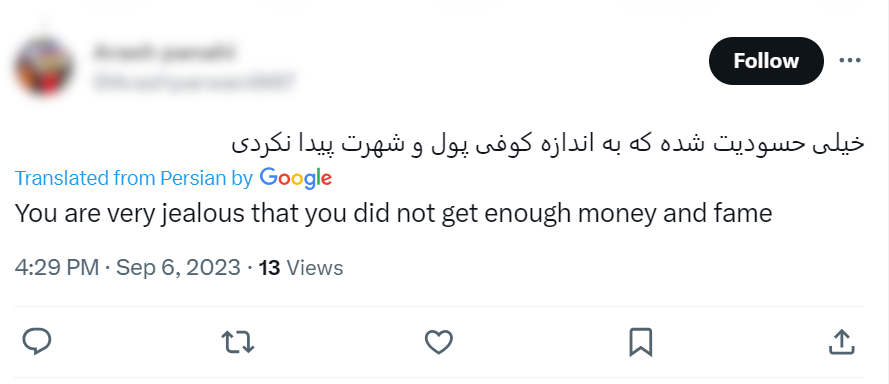
Task: Follow the tweet author
Action: tap(766, 61)
